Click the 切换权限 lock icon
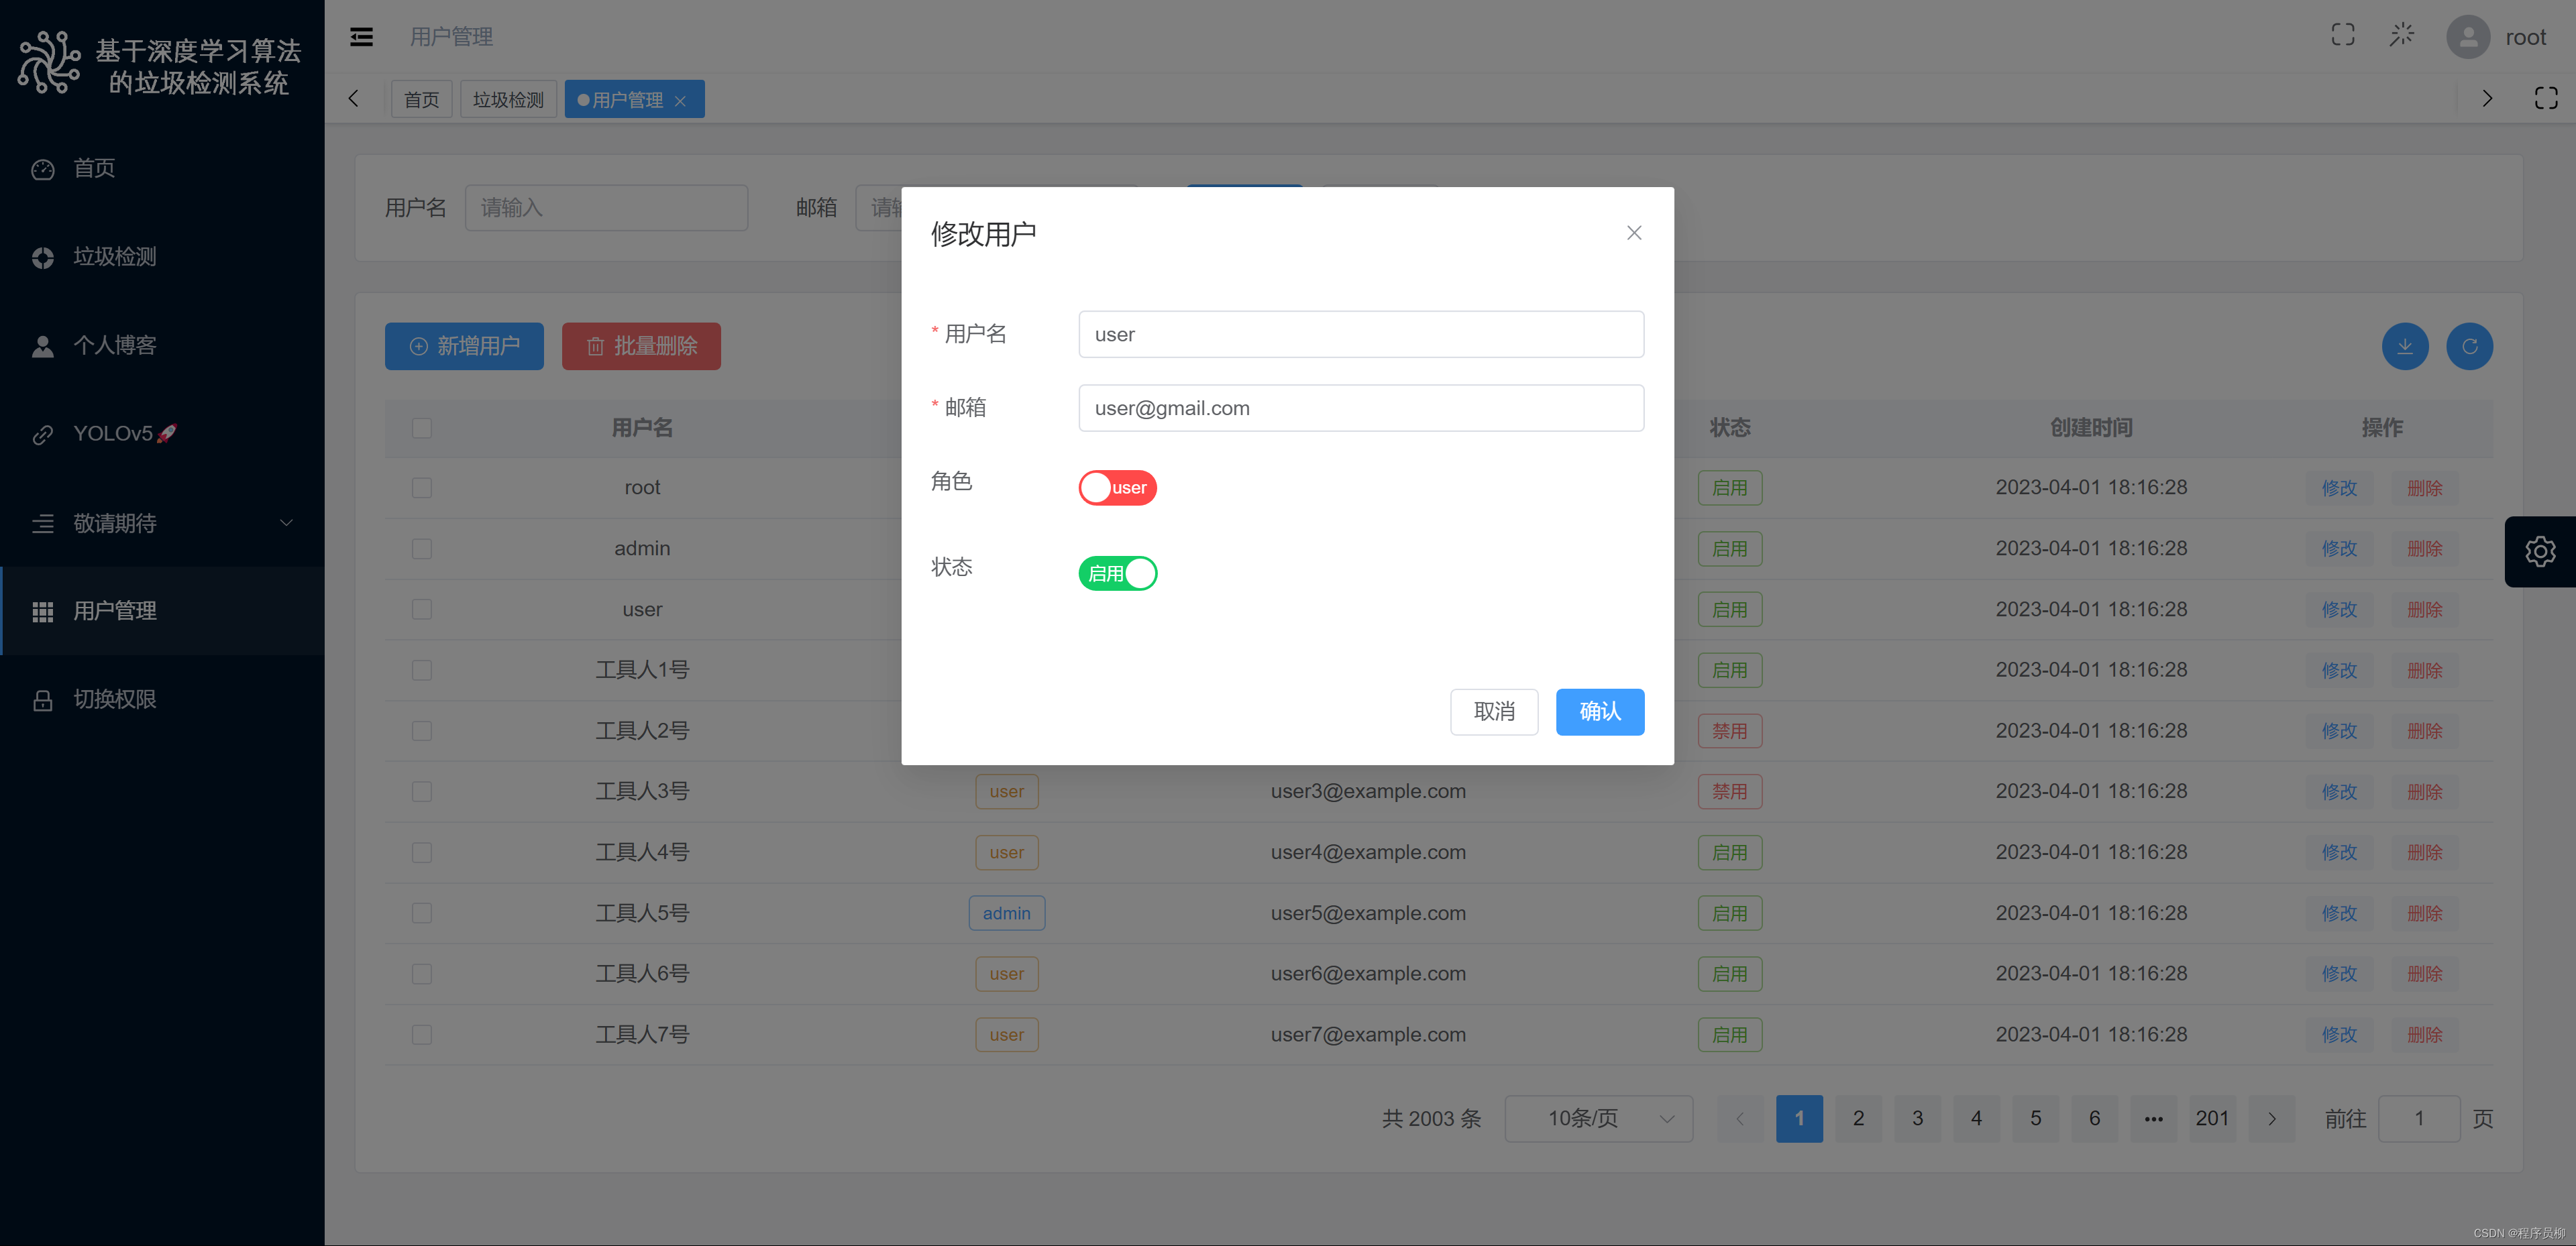Screen dimensions: 2576x1246 pos(42,700)
